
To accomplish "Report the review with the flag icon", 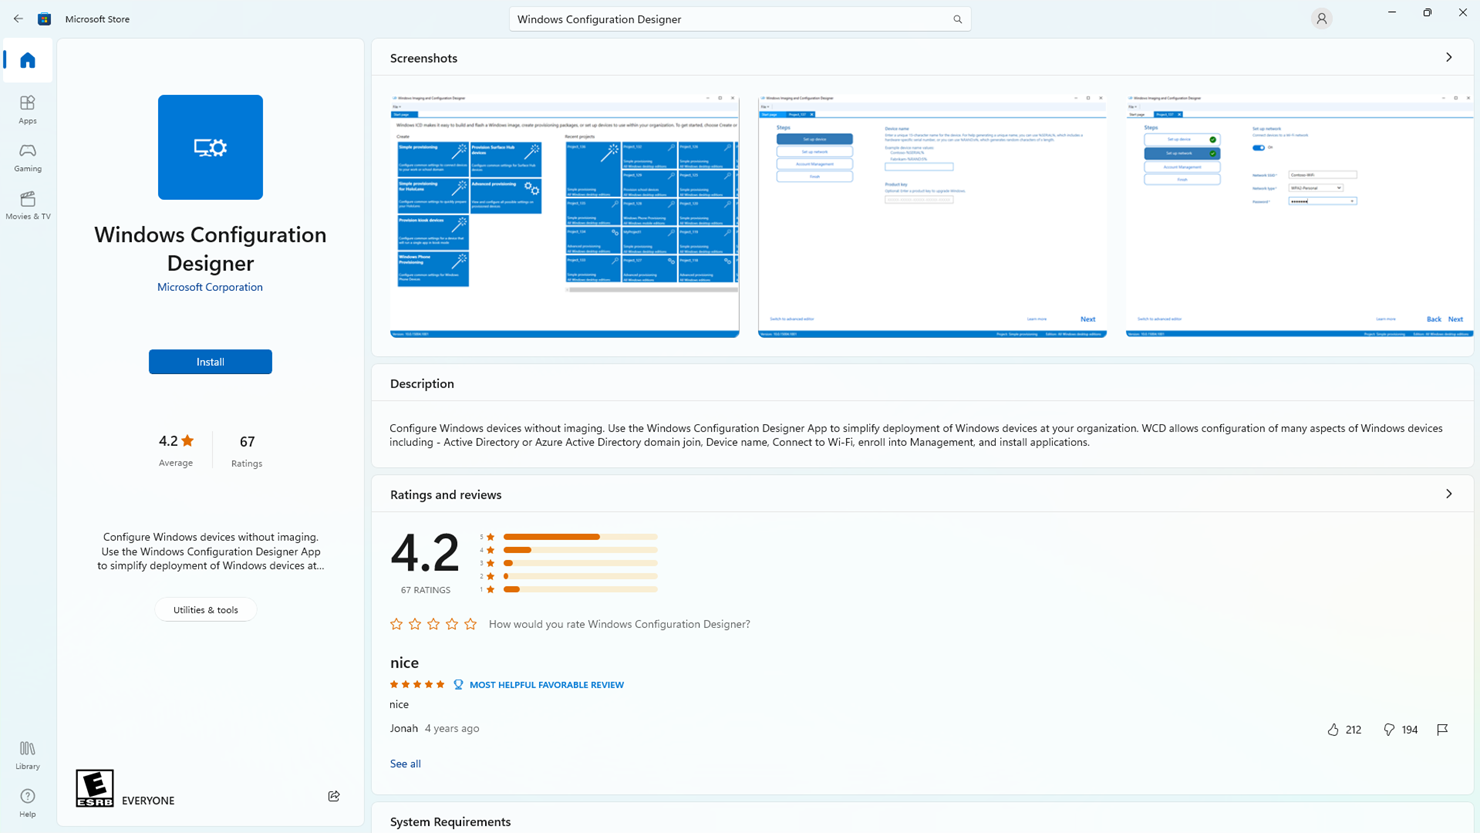I will (1442, 730).
